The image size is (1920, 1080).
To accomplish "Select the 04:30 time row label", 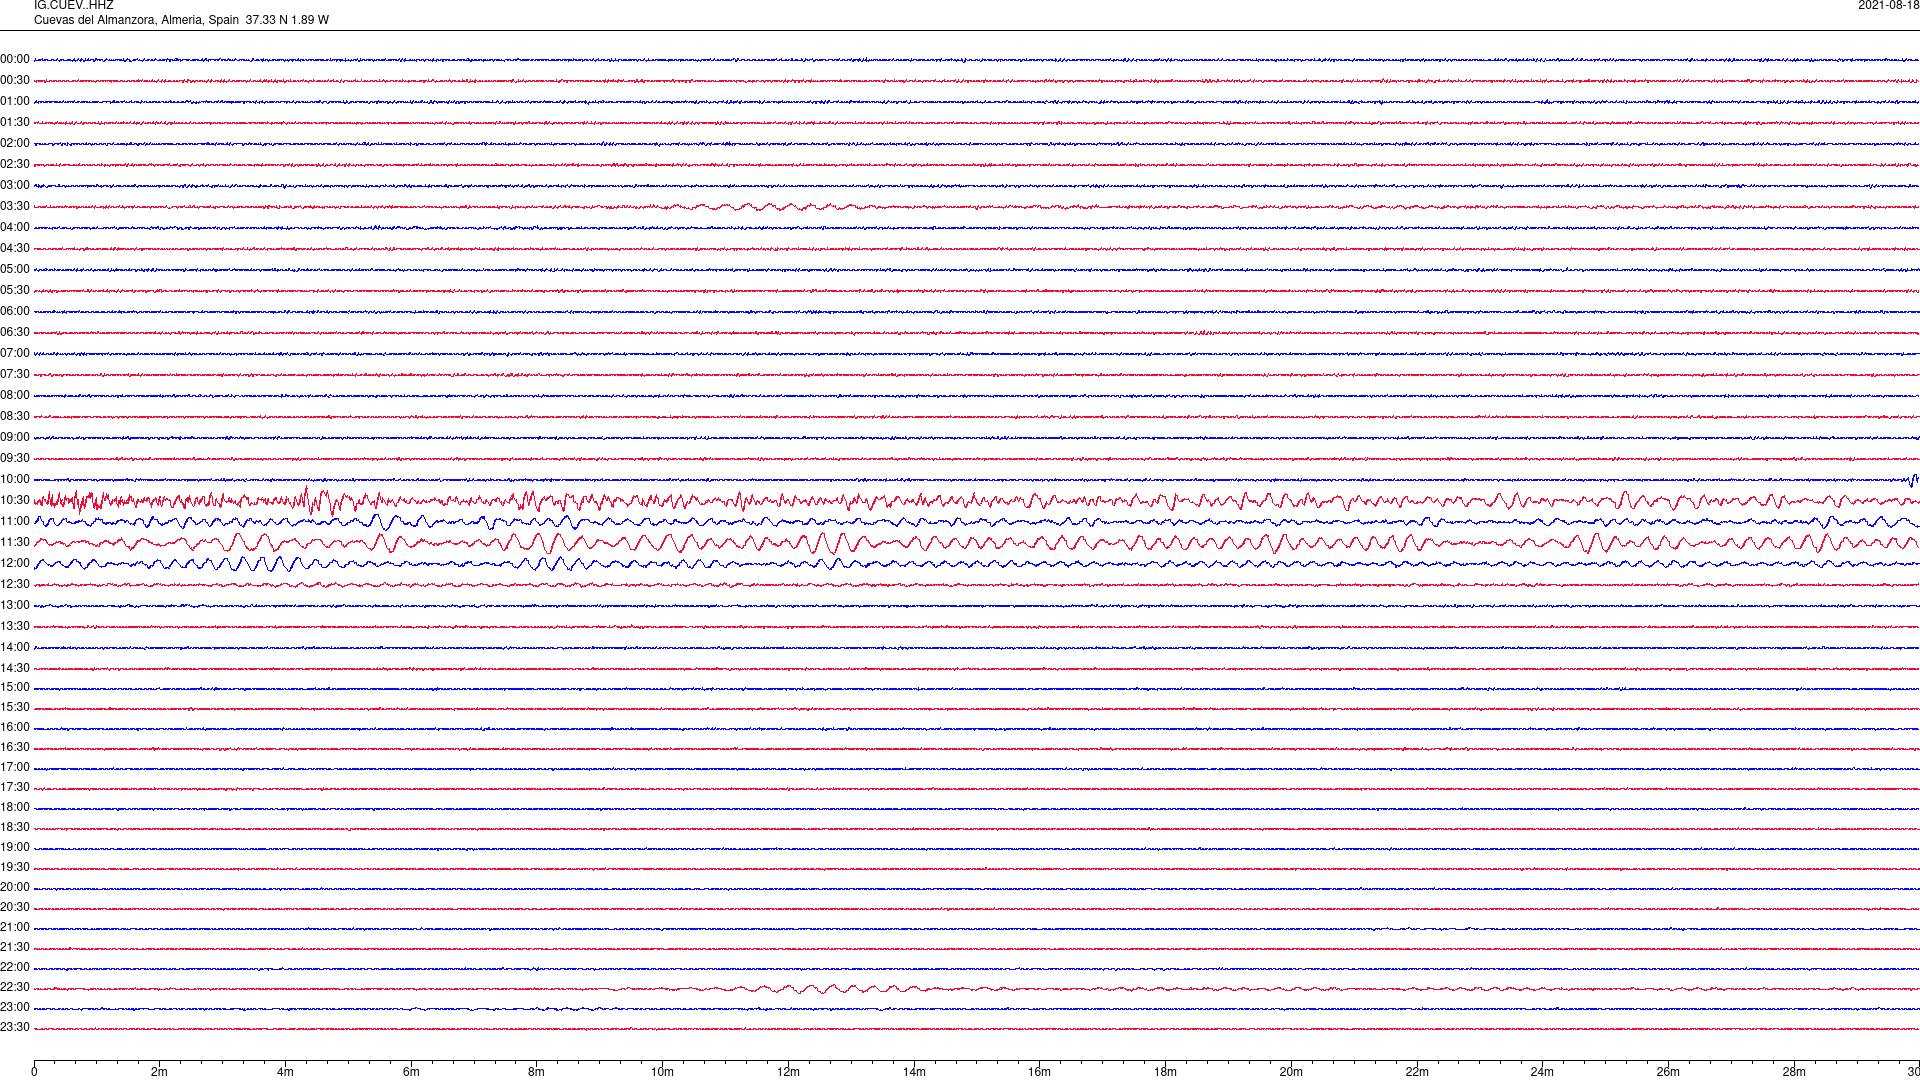I will tap(15, 248).
